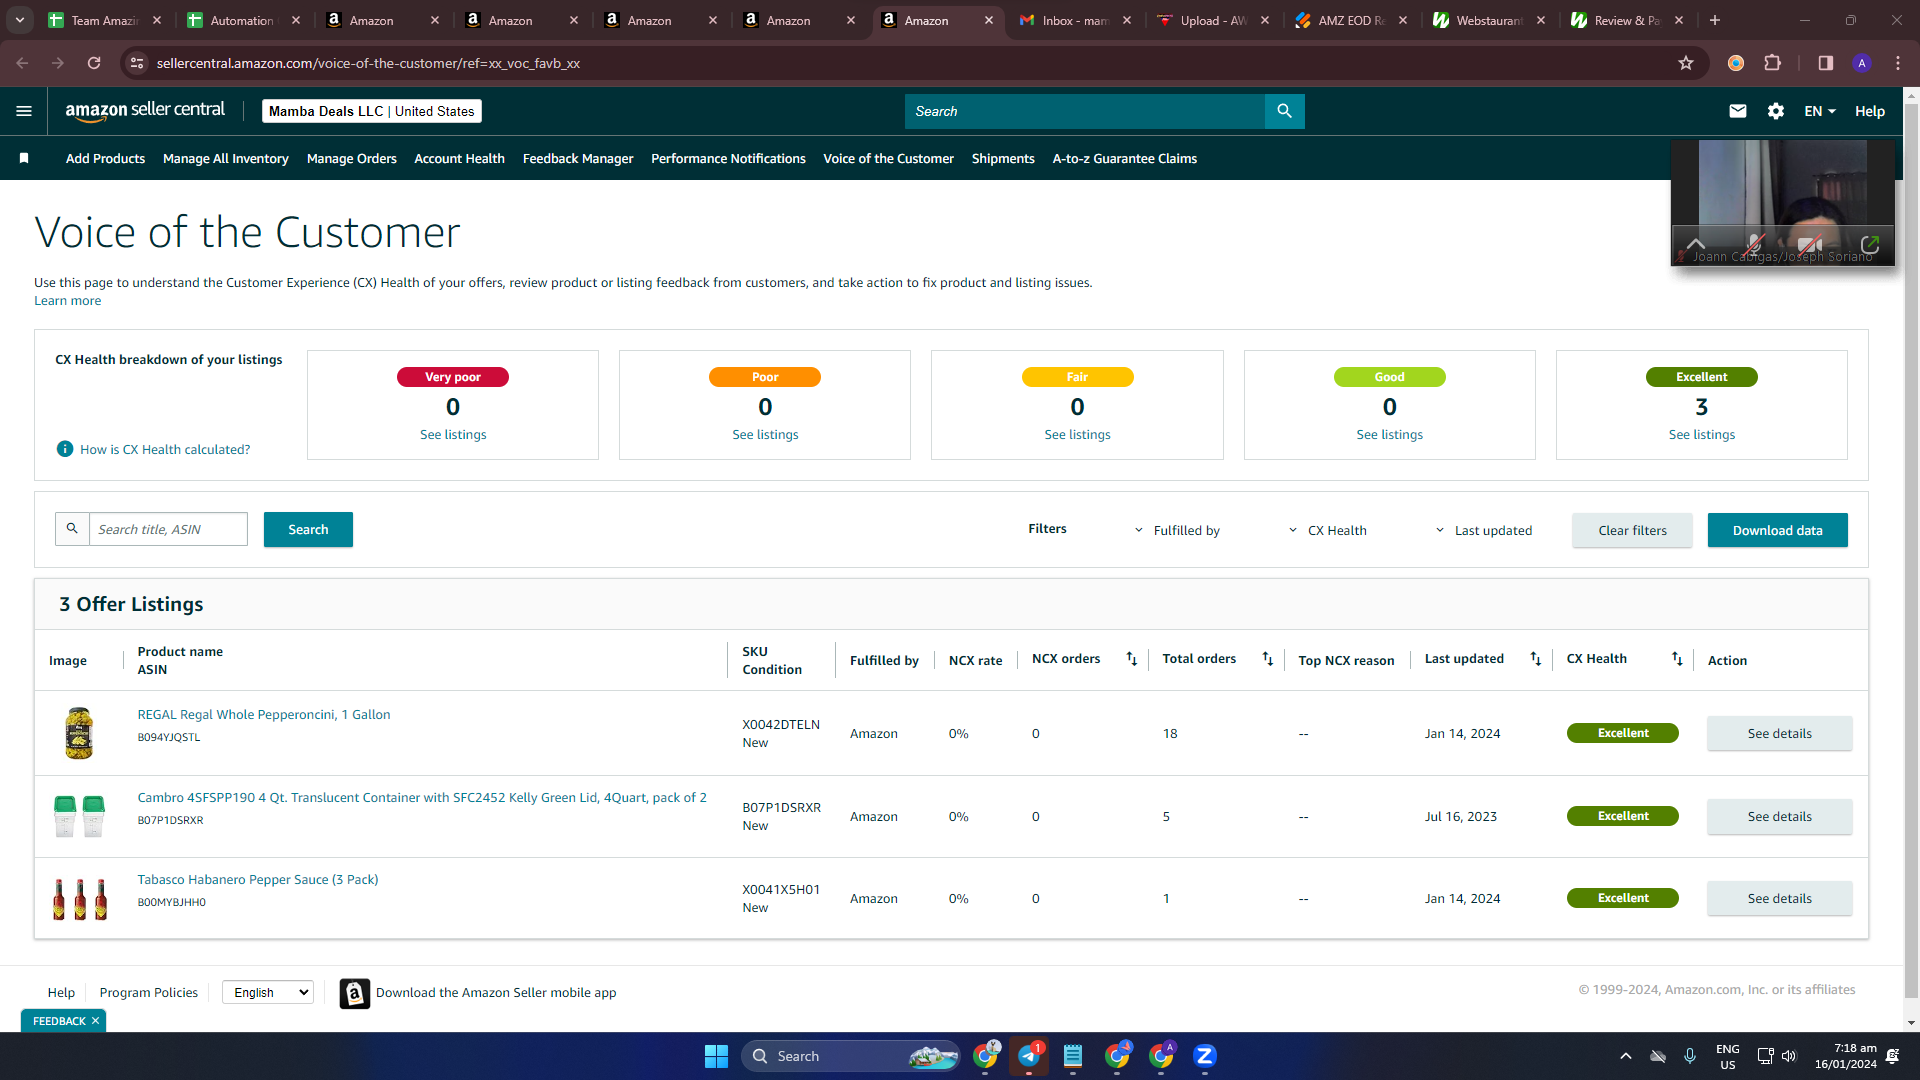Close the FEEDBACK tab with the X
Viewport: 1920px width, 1080px height.
pyautogui.click(x=95, y=1021)
